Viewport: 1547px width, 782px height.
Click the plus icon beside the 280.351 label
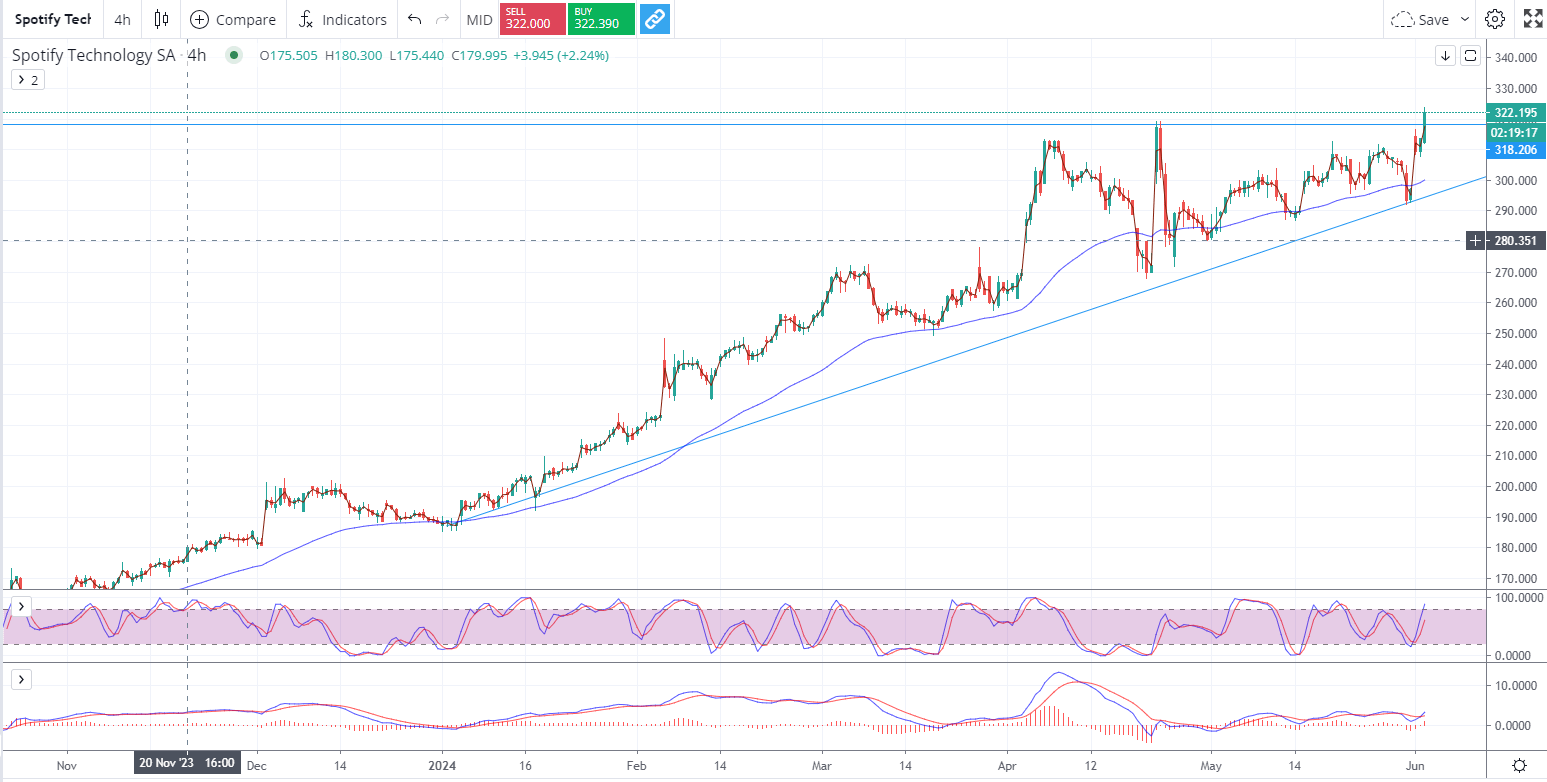pyautogui.click(x=1475, y=240)
